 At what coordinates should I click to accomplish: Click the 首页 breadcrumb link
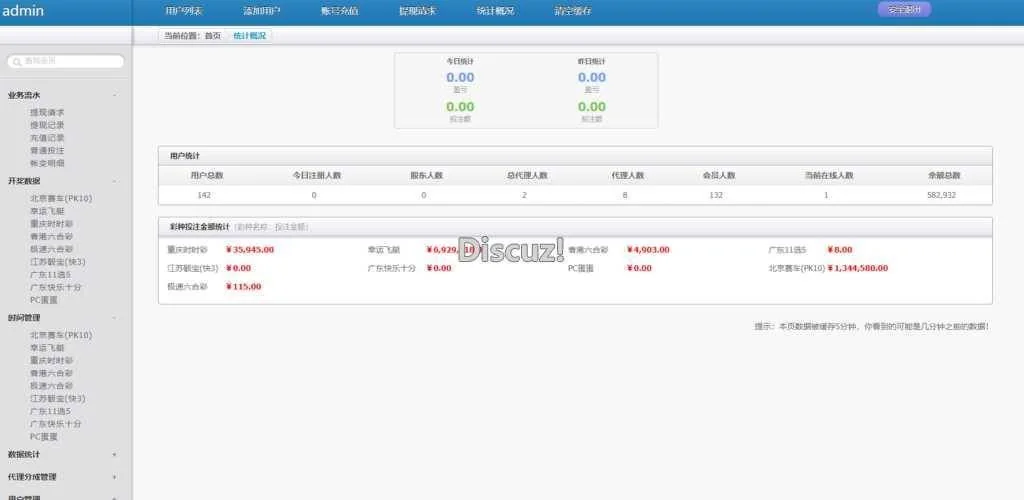[212, 36]
